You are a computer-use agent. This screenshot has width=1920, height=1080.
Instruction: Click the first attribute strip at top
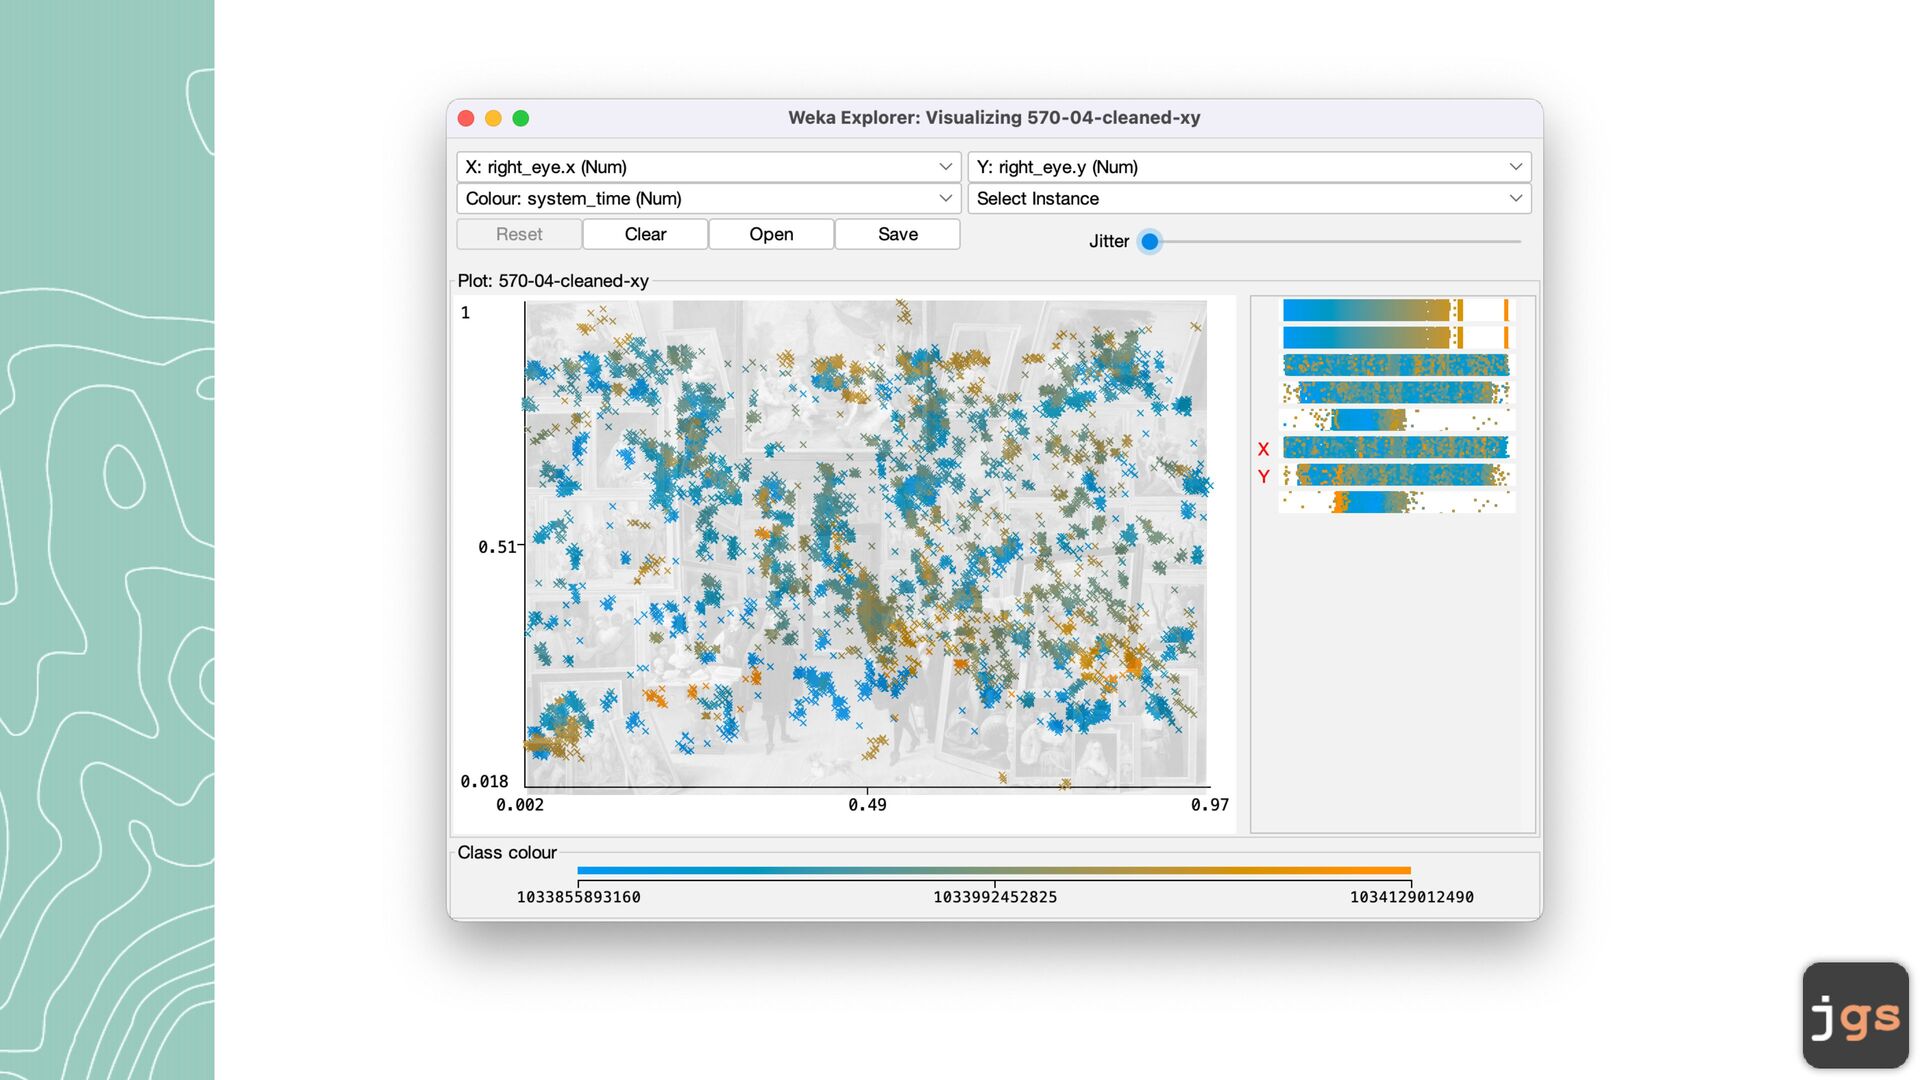1396,310
